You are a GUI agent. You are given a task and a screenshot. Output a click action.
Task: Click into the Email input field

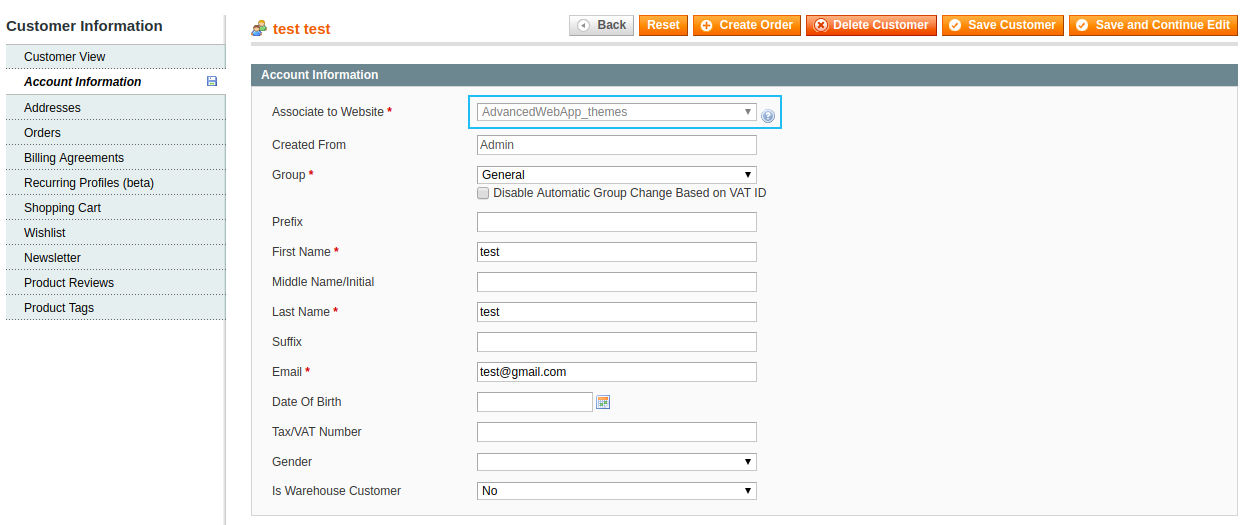coord(616,372)
